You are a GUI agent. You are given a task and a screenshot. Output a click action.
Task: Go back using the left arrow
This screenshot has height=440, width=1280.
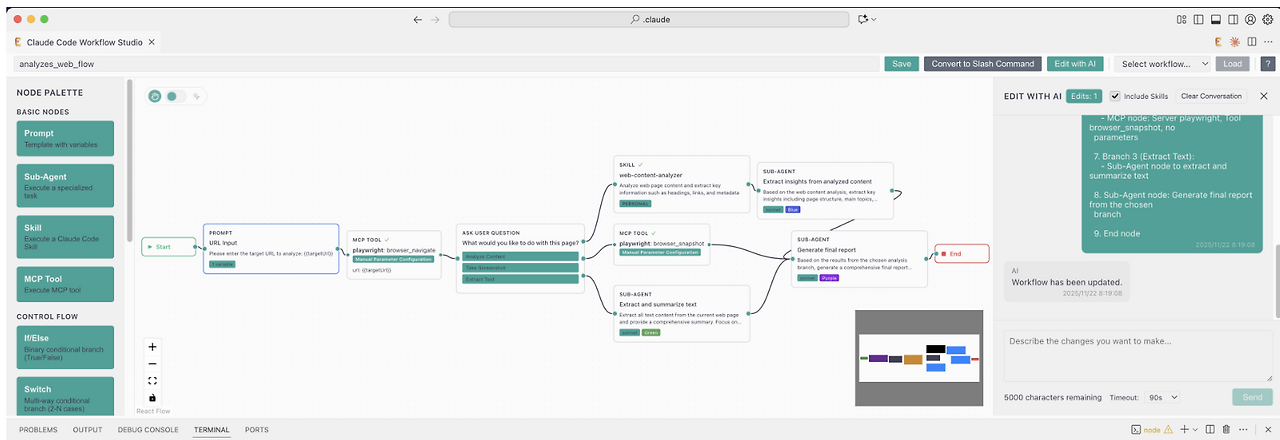click(418, 19)
